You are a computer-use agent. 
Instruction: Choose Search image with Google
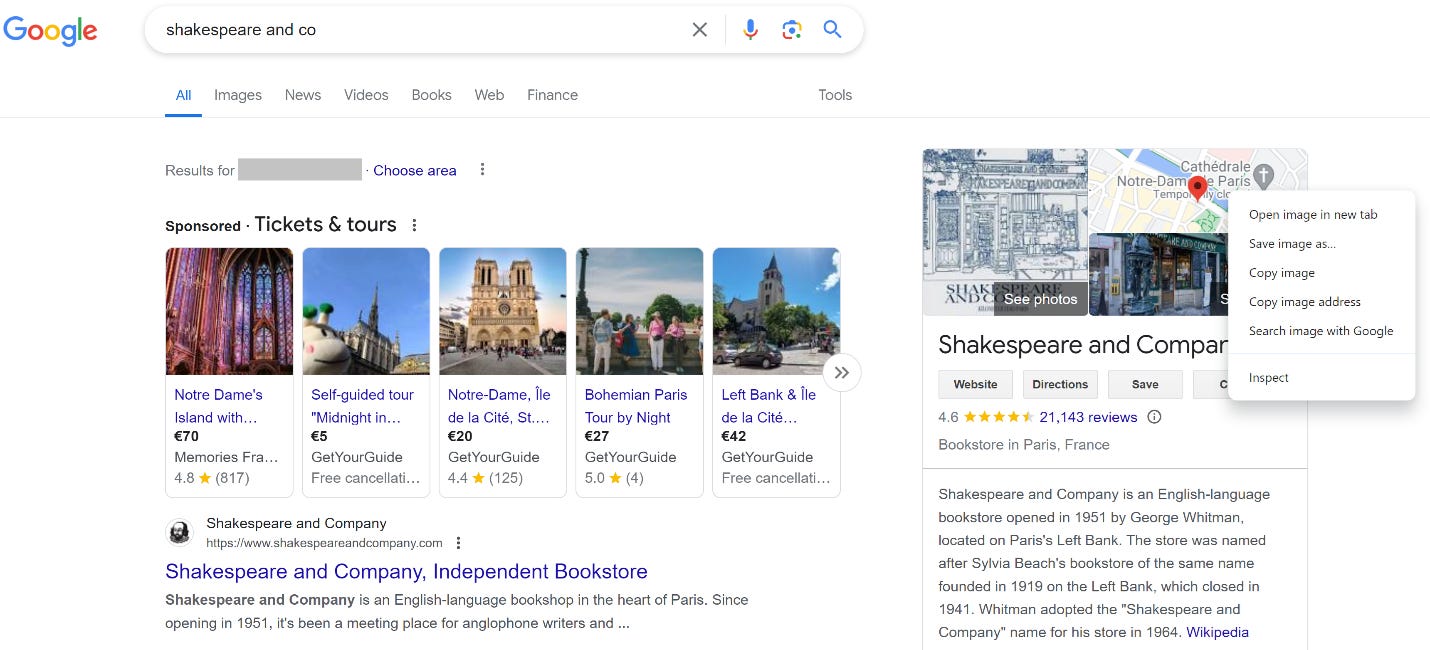click(1321, 331)
